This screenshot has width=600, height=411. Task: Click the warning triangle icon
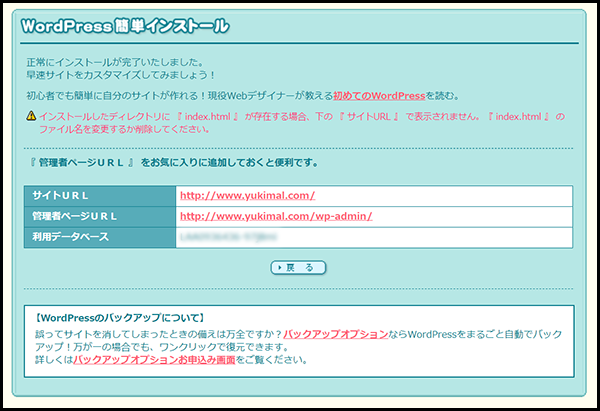(x=31, y=117)
